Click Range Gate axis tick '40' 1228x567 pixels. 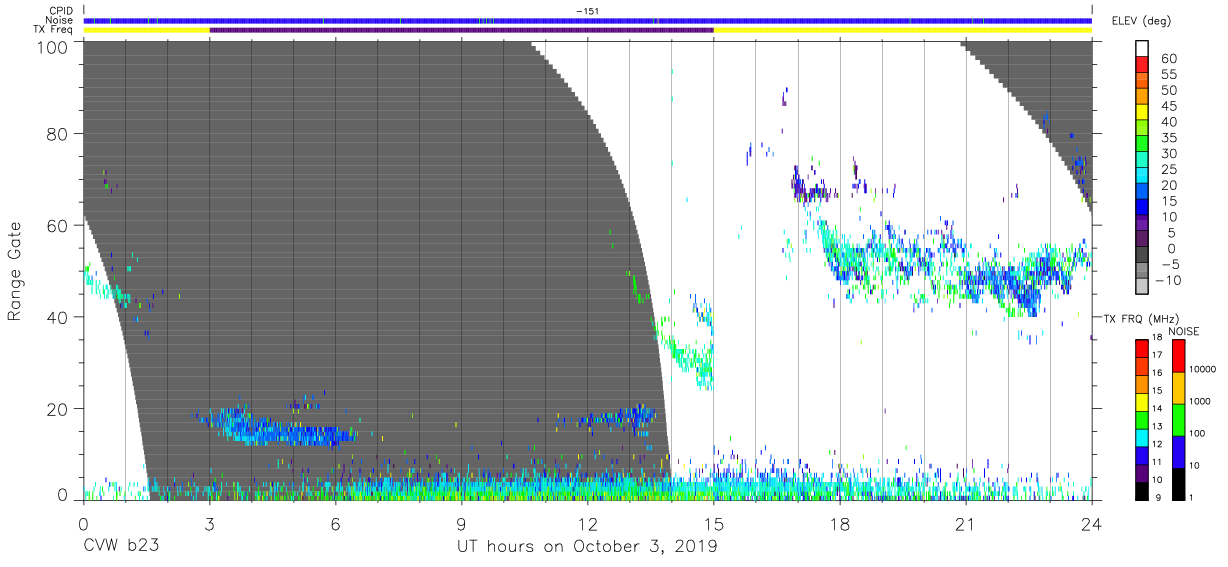pyautogui.click(x=58, y=317)
